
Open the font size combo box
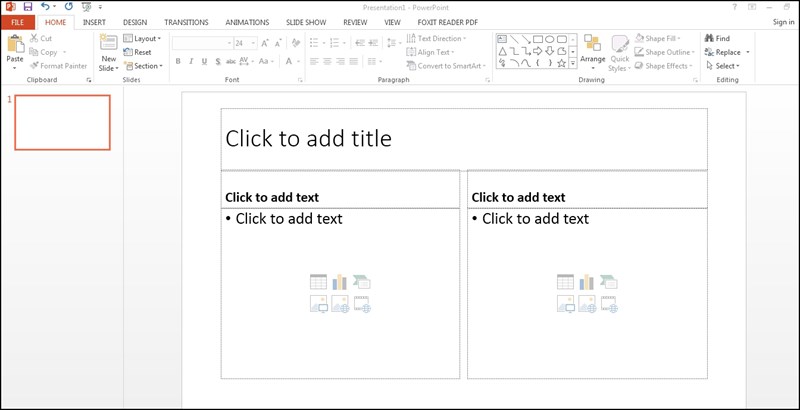coord(245,43)
